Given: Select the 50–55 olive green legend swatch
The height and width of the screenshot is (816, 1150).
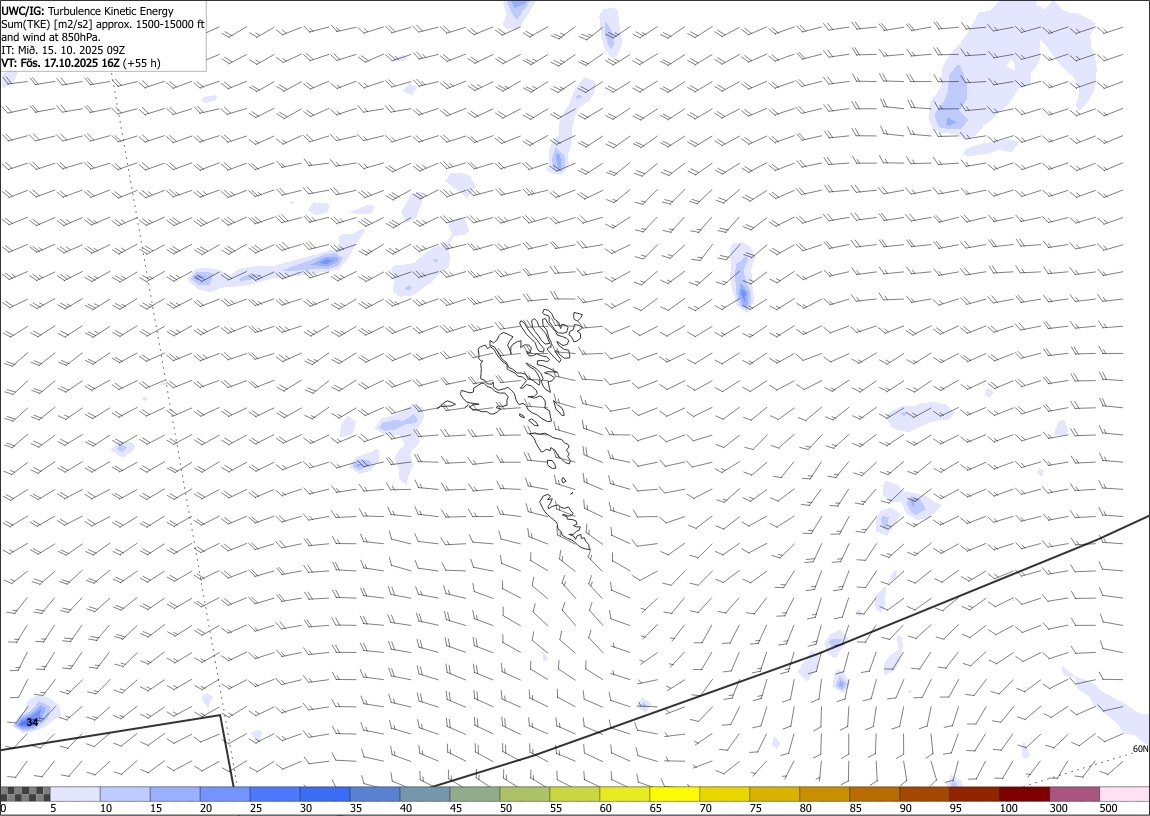Looking at the screenshot, I should pyautogui.click(x=524, y=794).
